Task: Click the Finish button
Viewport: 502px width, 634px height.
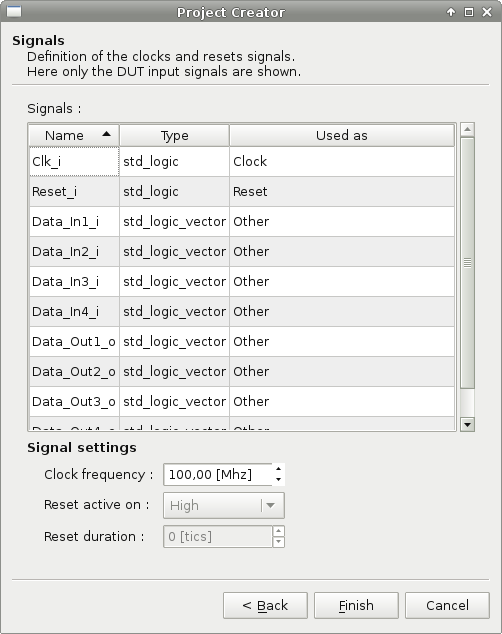Action: pos(356,605)
